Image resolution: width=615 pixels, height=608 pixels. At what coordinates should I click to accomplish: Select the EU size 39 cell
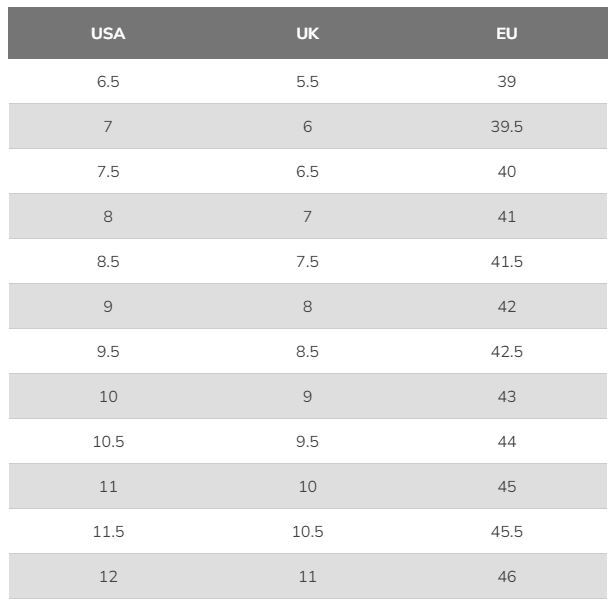(507, 81)
